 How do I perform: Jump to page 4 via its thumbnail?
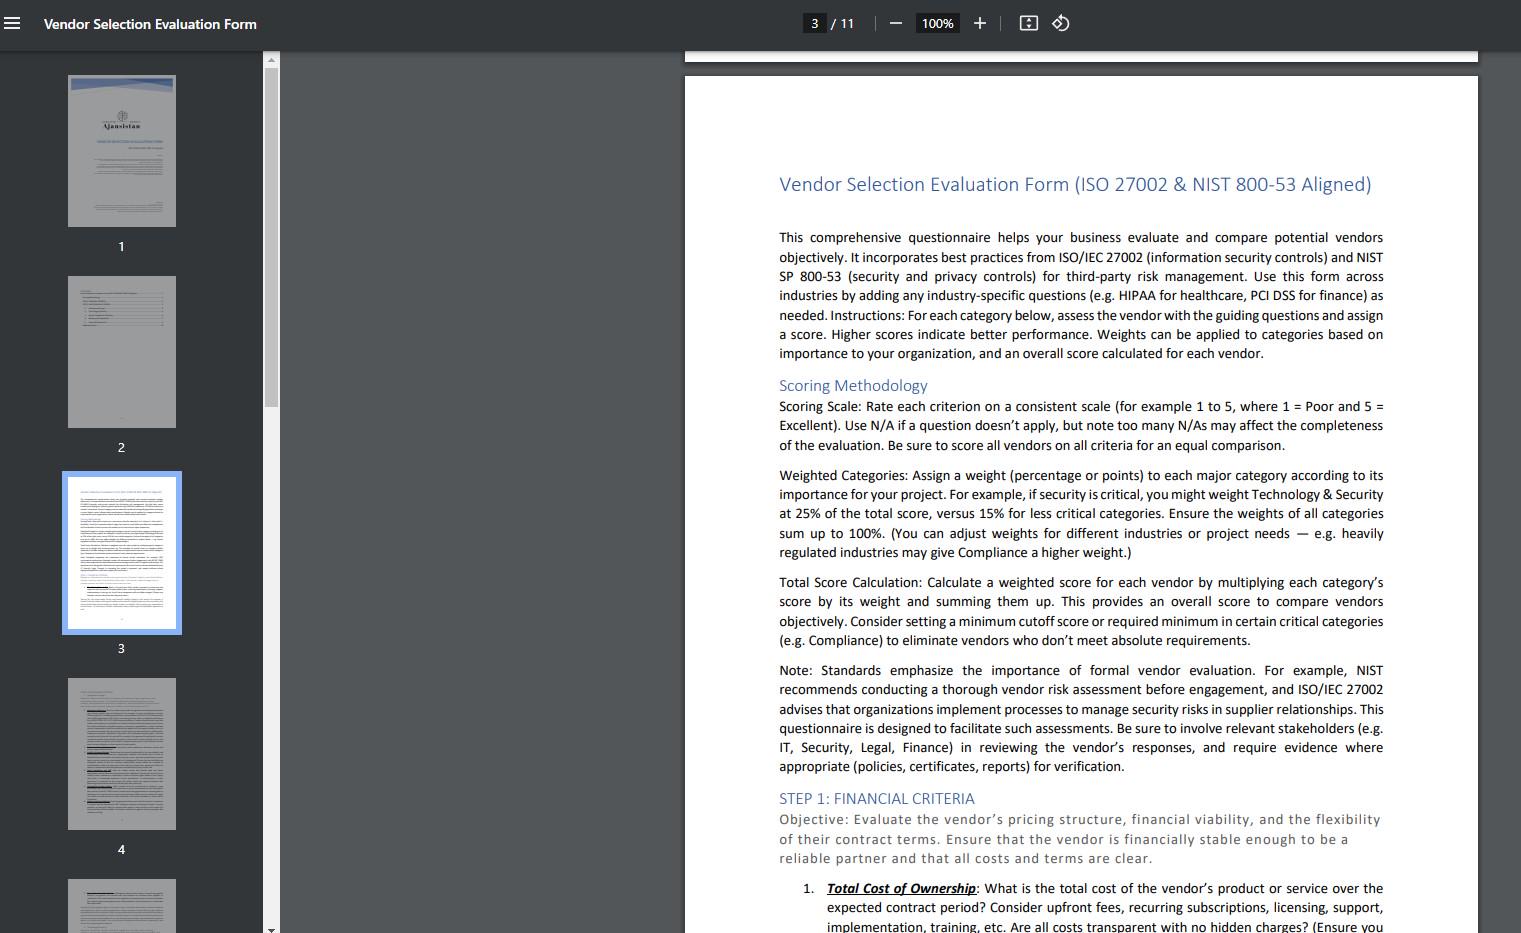tap(121, 753)
